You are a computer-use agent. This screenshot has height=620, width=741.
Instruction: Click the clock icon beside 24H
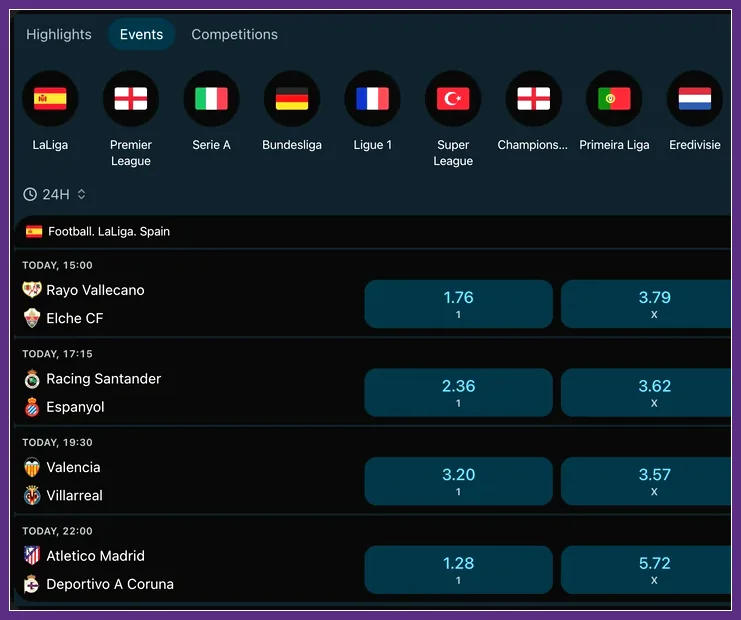30,194
